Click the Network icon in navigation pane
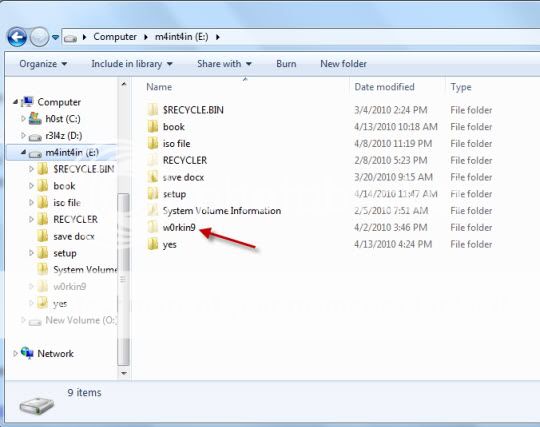540x427 pixels. tap(28, 353)
